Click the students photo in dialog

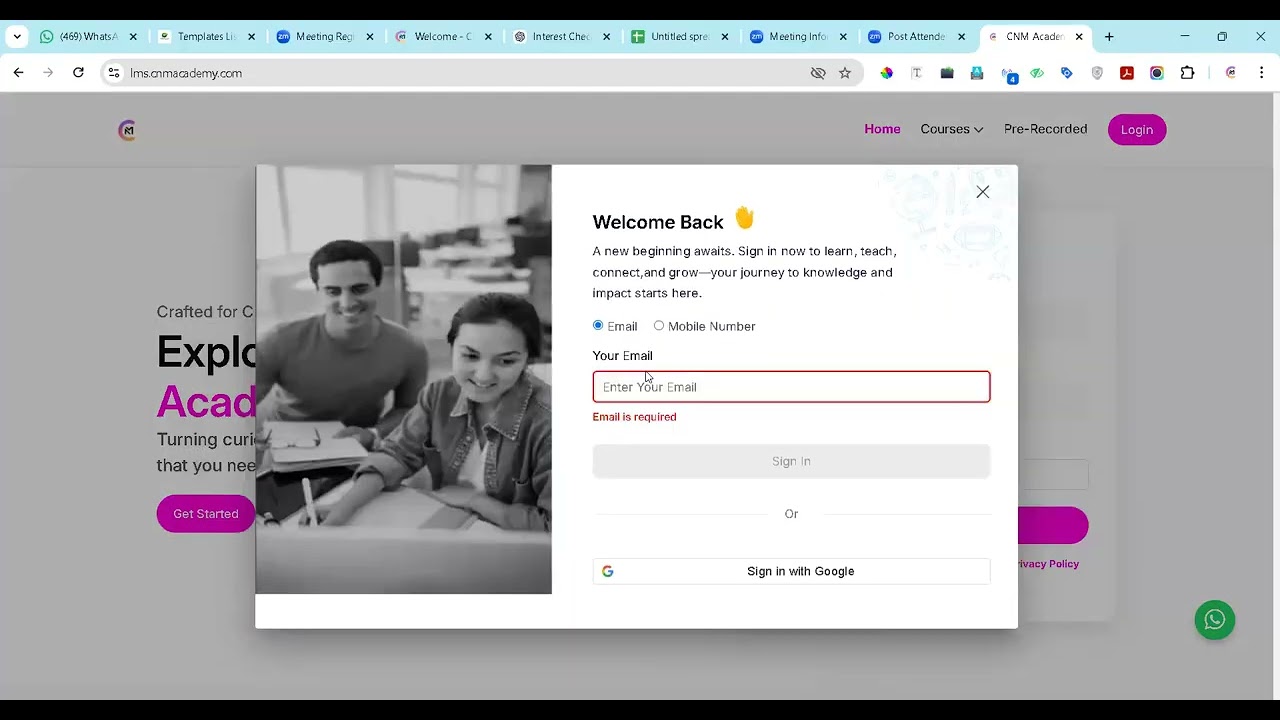(403, 380)
